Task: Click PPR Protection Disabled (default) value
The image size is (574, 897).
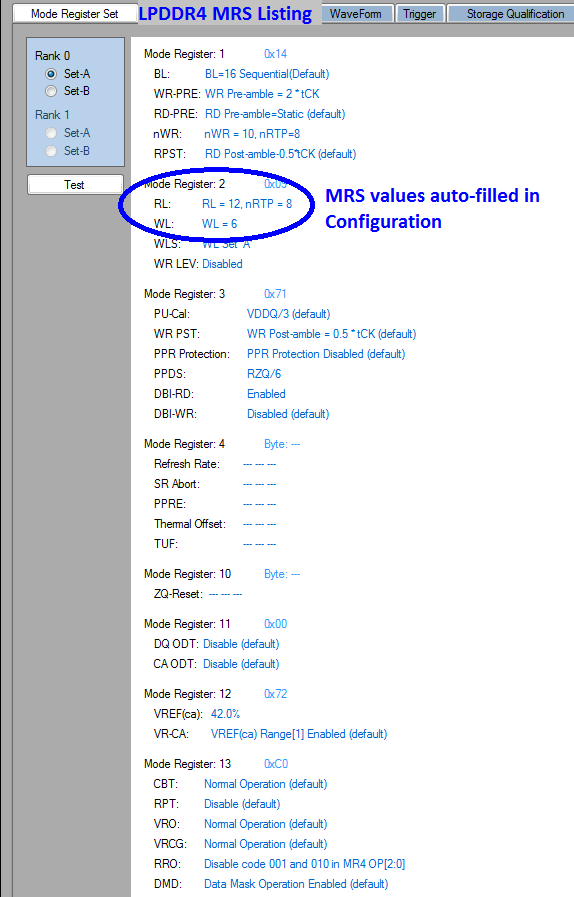Action: click(x=326, y=354)
